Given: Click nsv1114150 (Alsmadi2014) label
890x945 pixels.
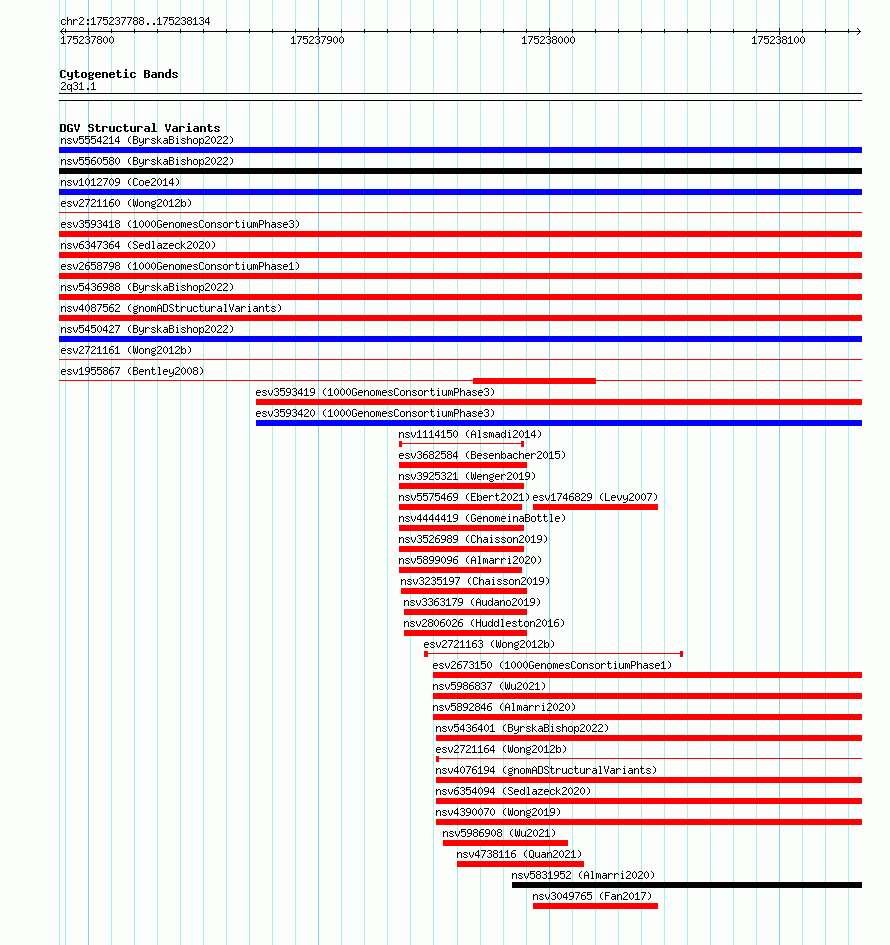Looking at the screenshot, I should (470, 435).
